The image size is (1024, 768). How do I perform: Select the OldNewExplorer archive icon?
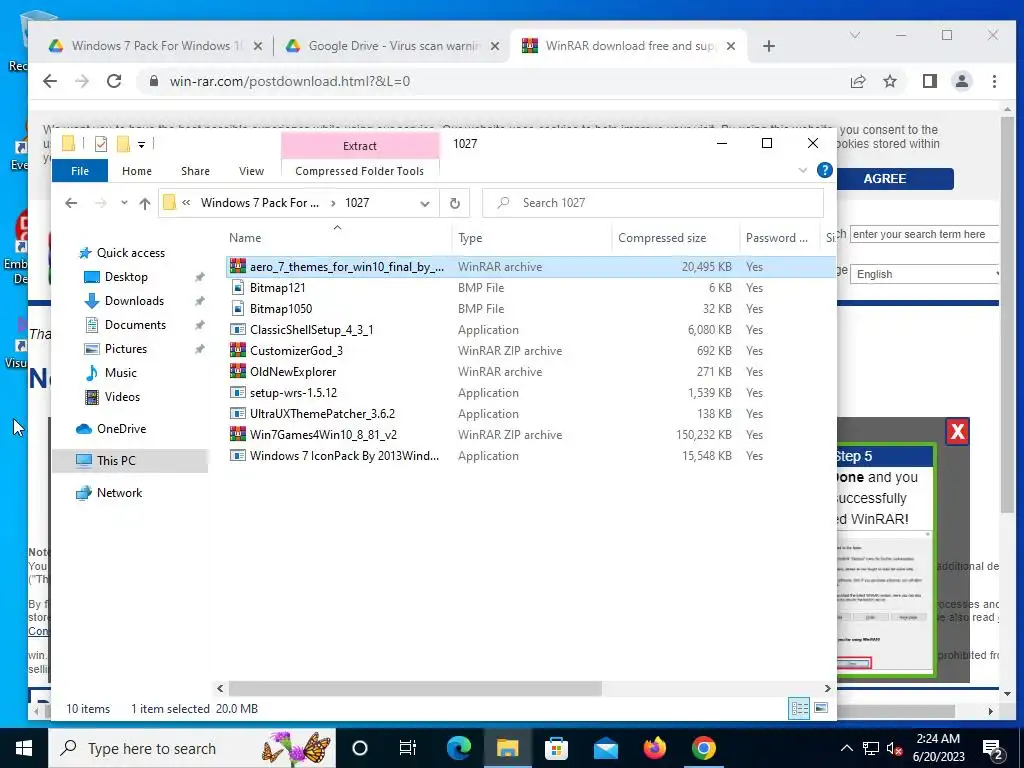tap(238, 372)
